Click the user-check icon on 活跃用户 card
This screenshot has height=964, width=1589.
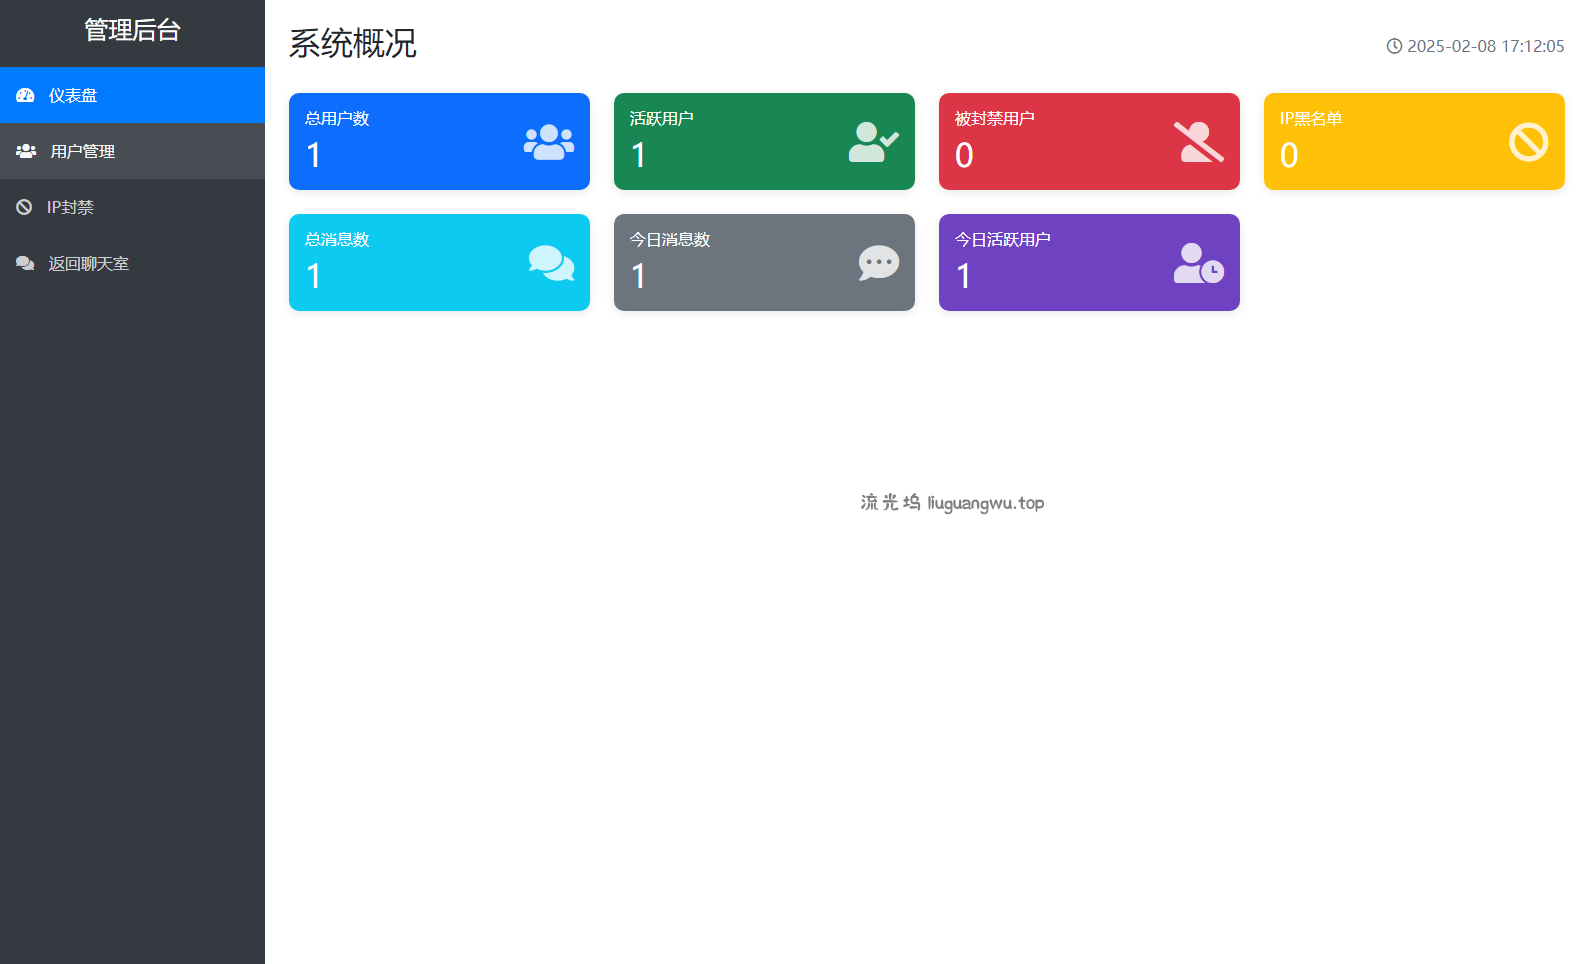[873, 142]
